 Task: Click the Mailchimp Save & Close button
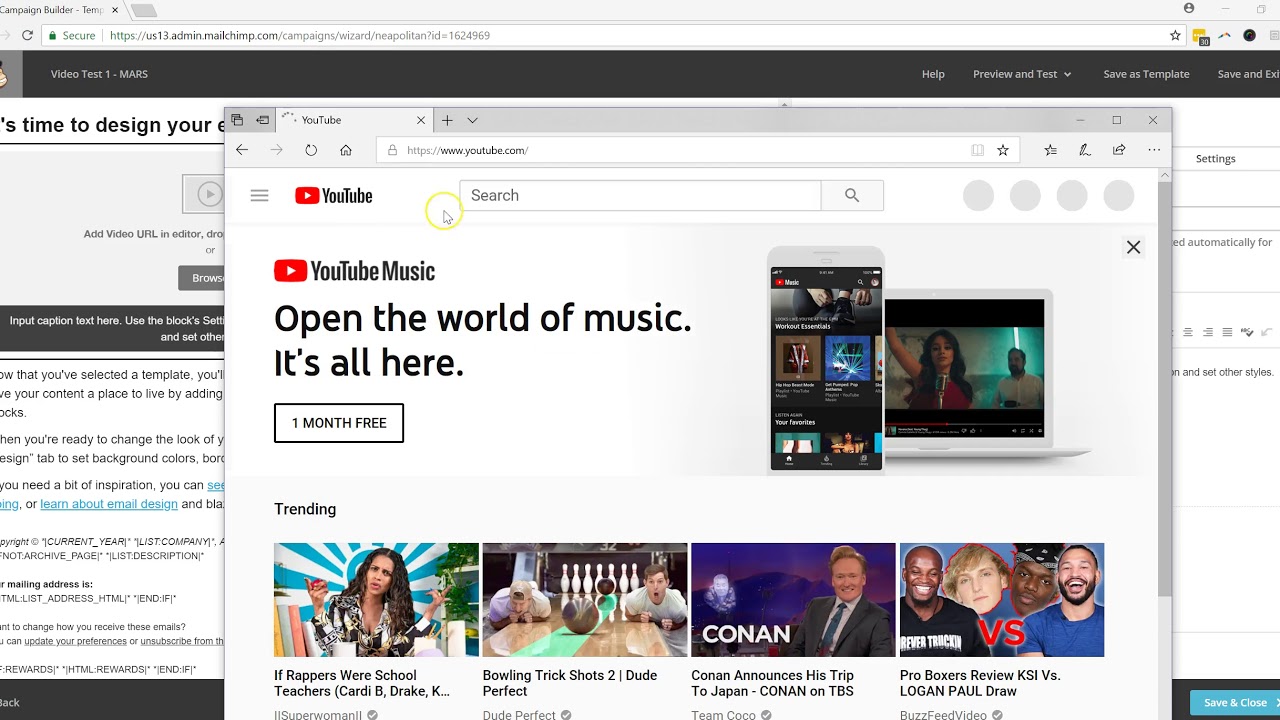click(1235, 703)
